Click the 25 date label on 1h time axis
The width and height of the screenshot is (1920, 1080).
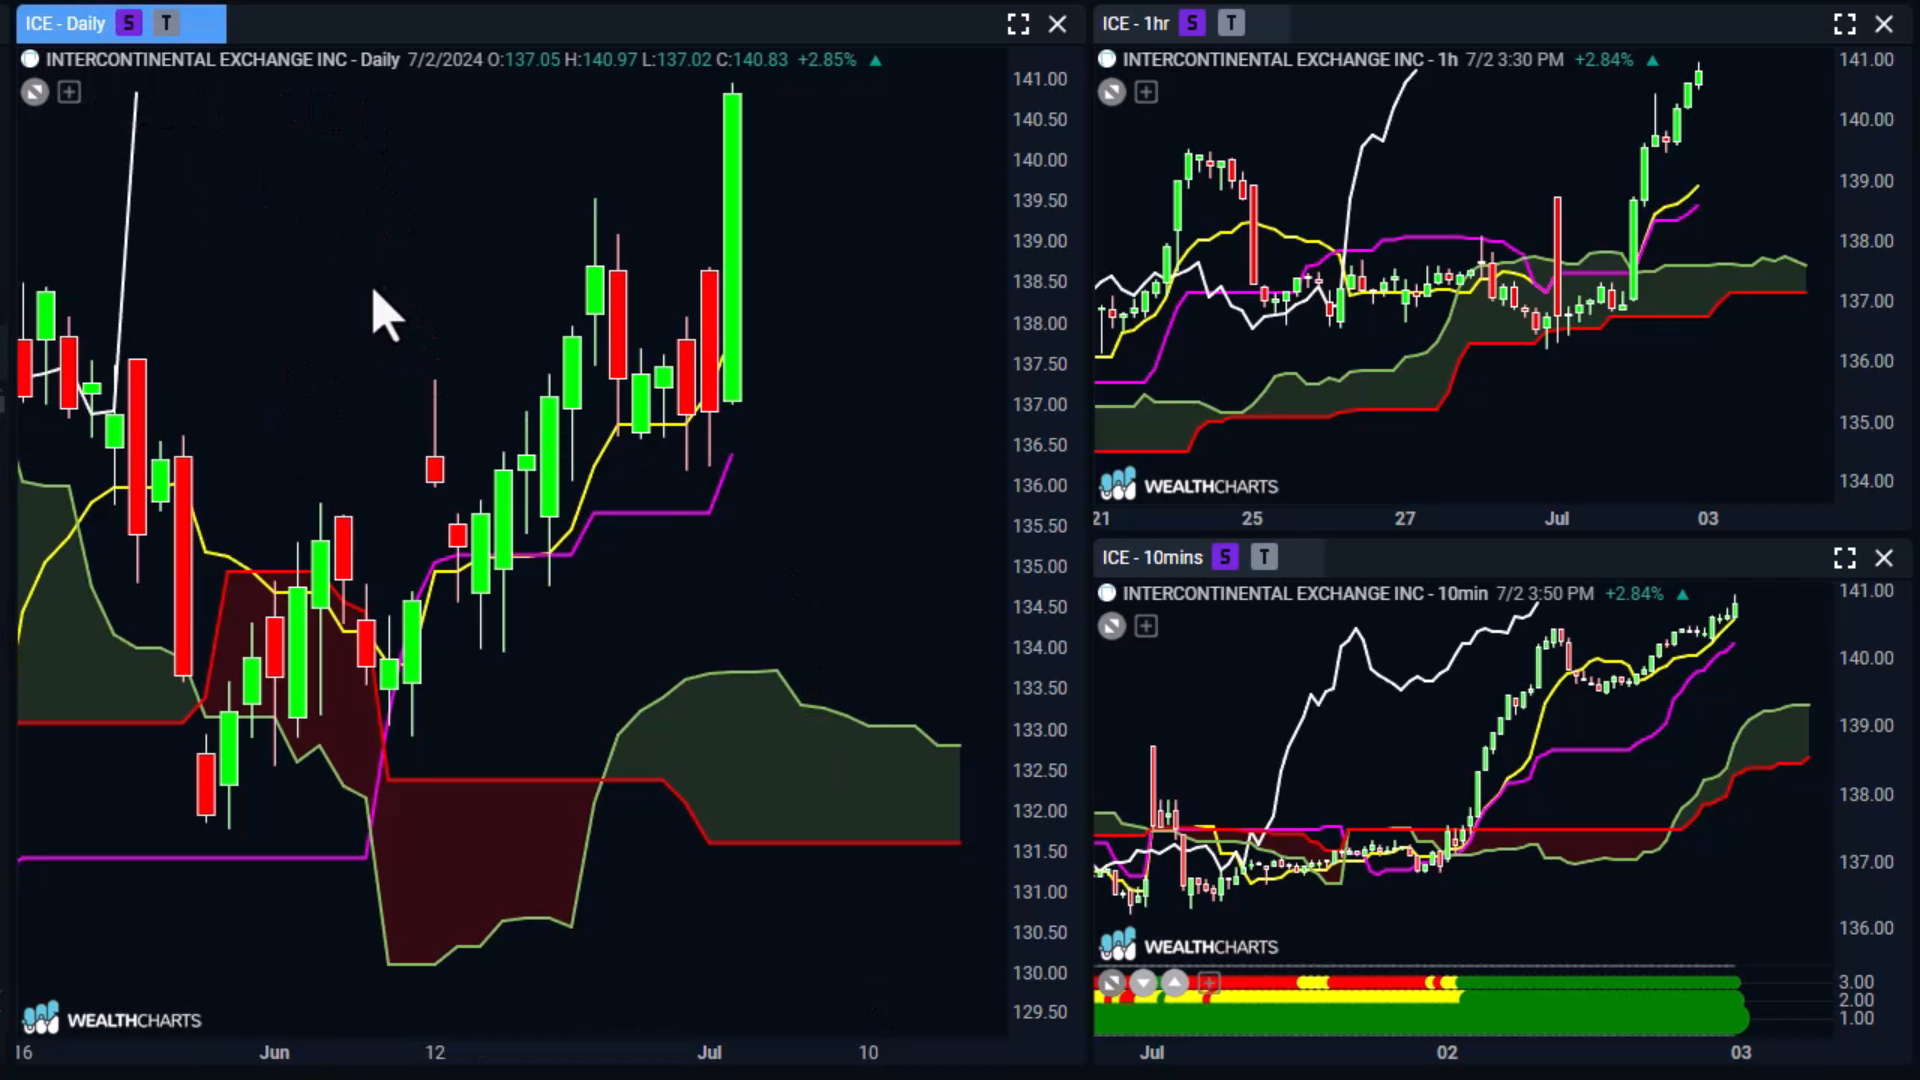pos(1252,518)
